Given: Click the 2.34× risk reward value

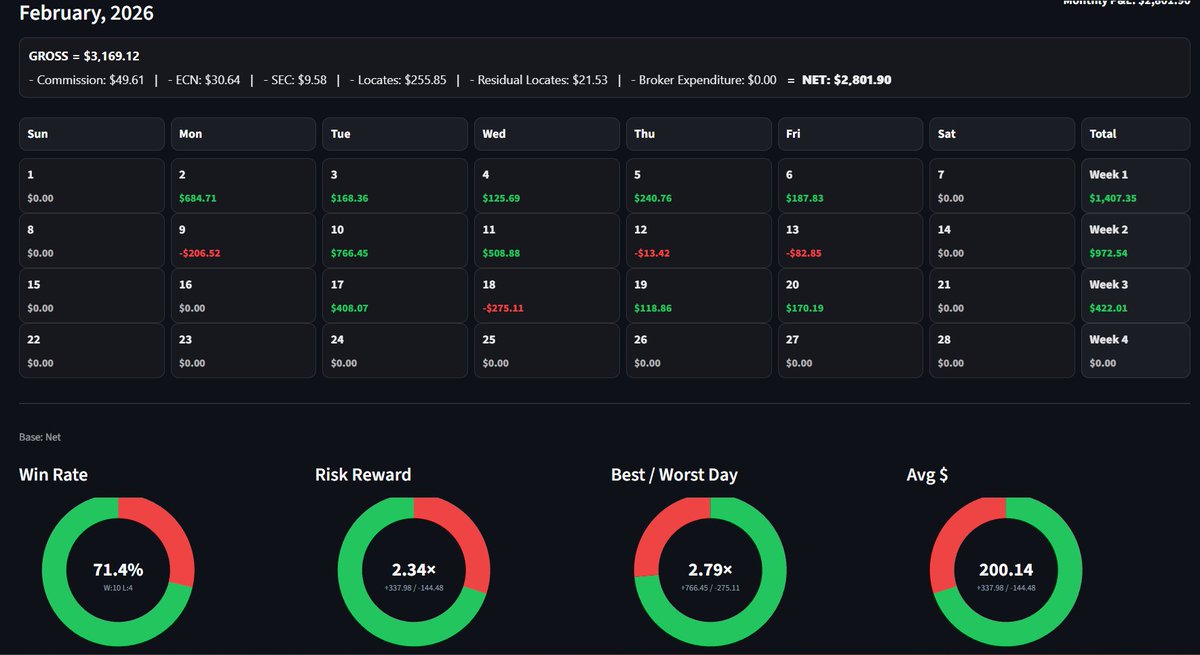Looking at the screenshot, I should [414, 570].
